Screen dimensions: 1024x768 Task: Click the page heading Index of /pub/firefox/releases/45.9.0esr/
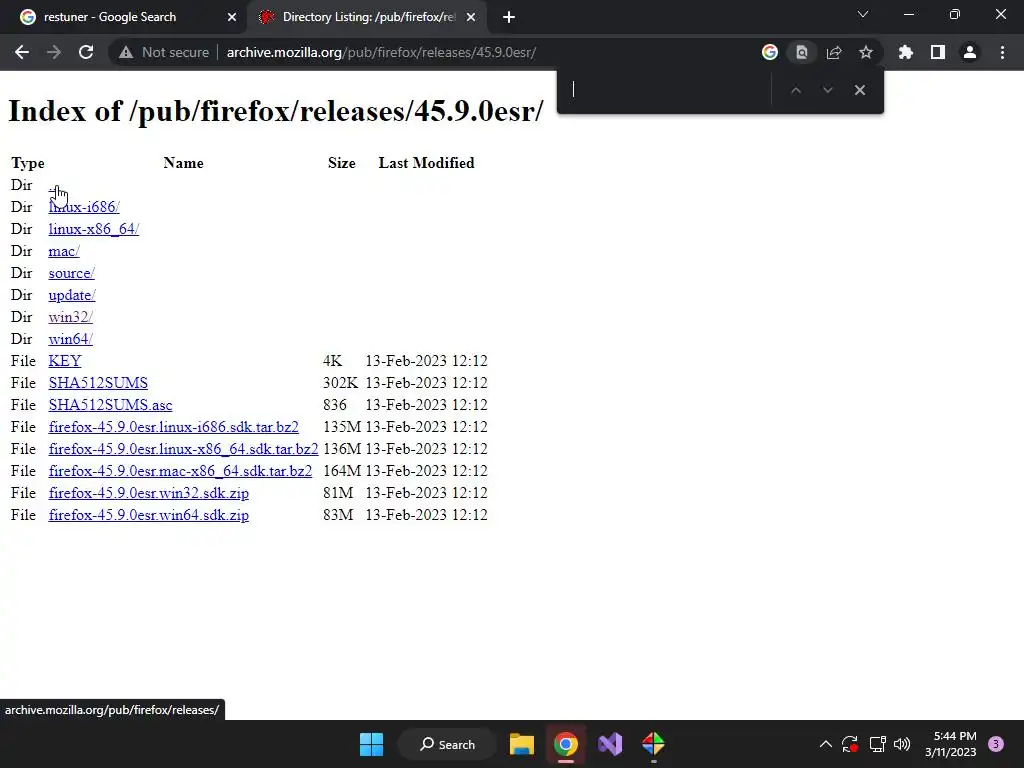point(276,111)
